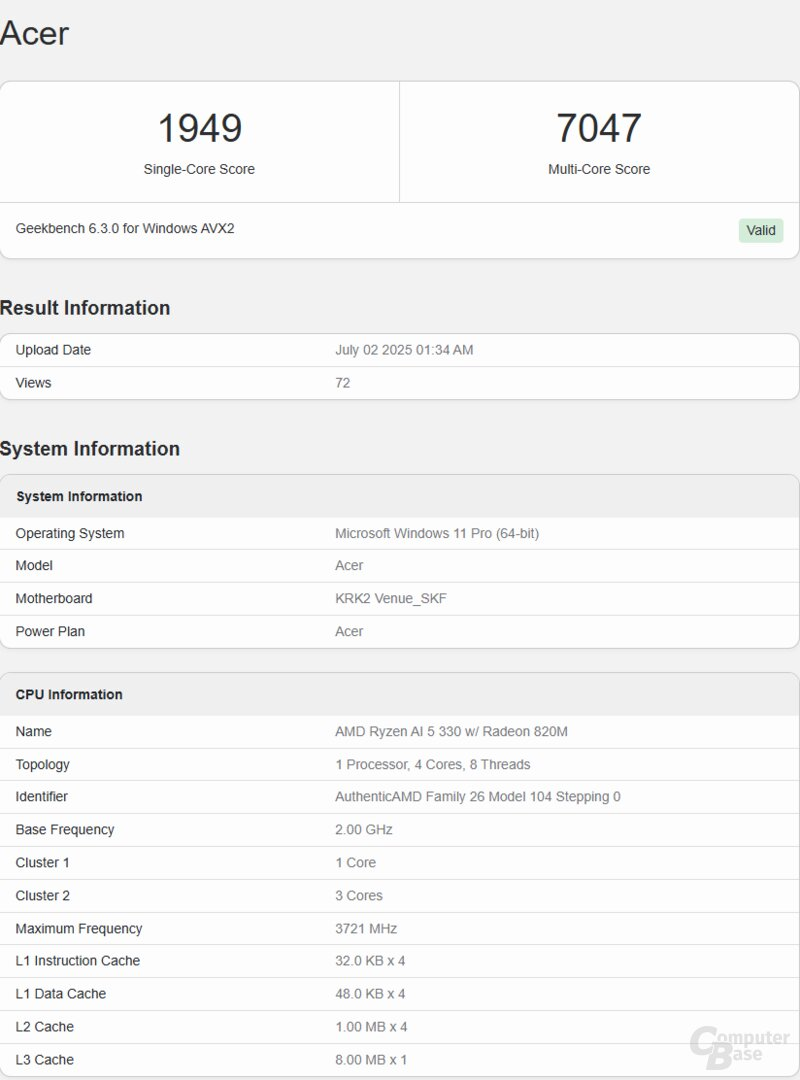Click the Result Information heading

(x=85, y=308)
